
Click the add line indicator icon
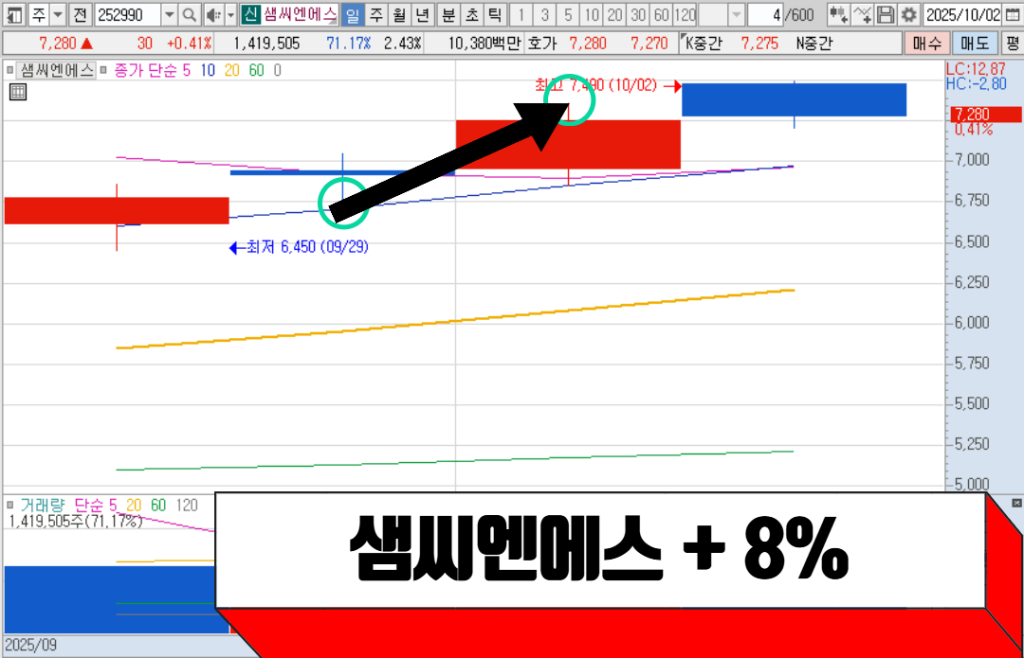coord(862,15)
